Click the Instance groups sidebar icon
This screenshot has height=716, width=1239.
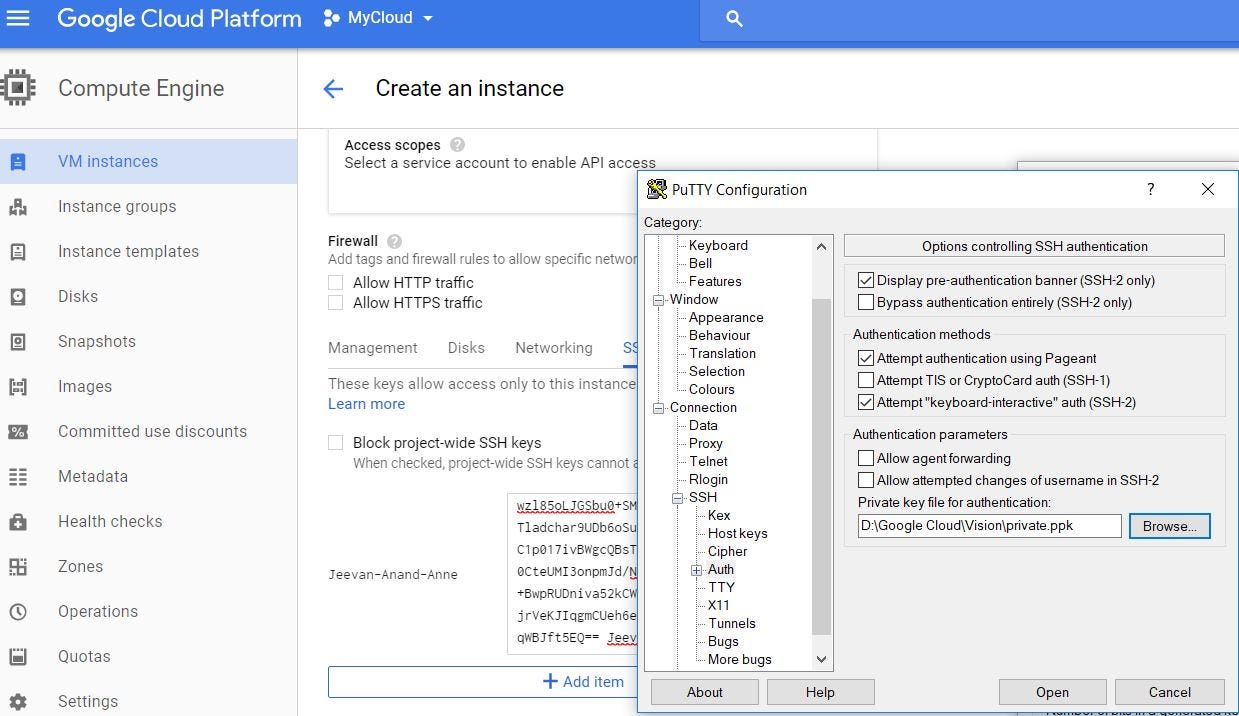tap(18, 207)
